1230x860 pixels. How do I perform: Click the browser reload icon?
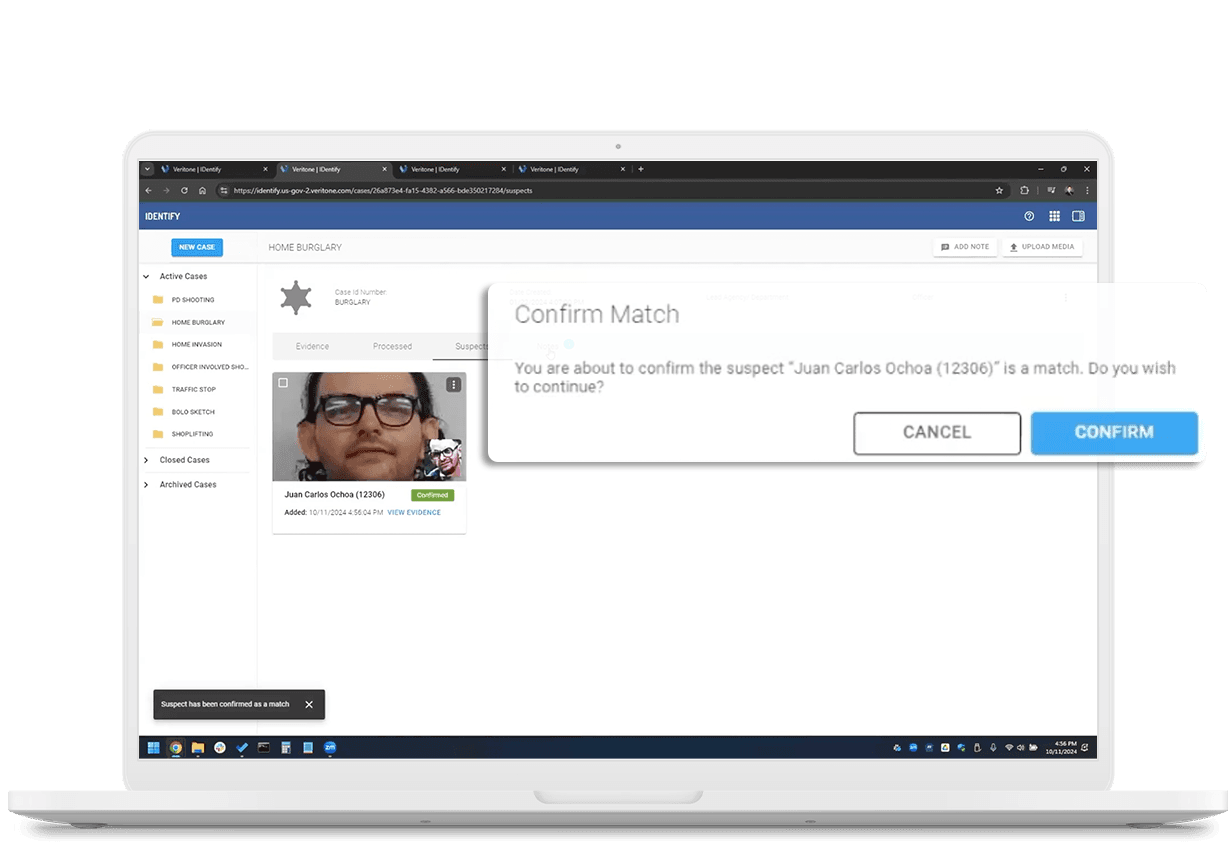tap(184, 190)
